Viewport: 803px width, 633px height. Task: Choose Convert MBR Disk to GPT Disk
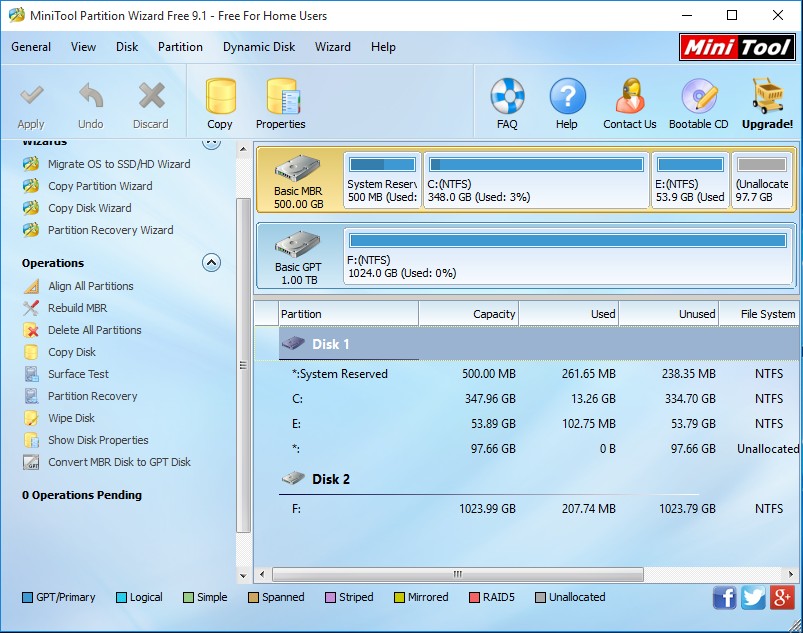click(119, 462)
